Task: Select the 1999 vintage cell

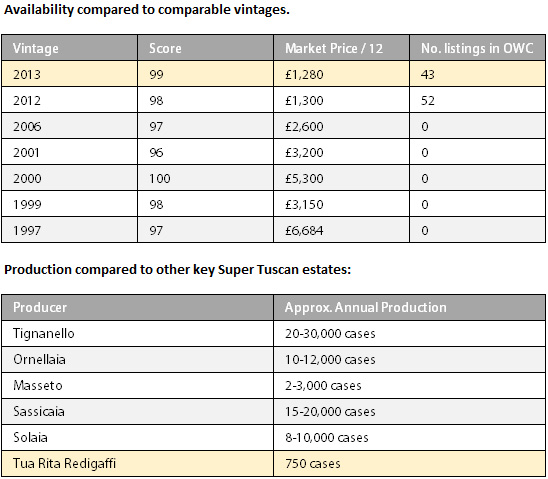Action: 70,204
